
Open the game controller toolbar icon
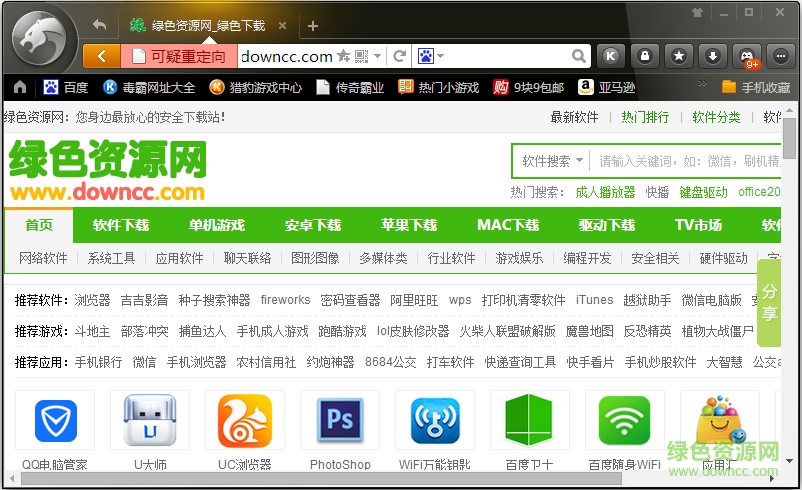point(746,56)
